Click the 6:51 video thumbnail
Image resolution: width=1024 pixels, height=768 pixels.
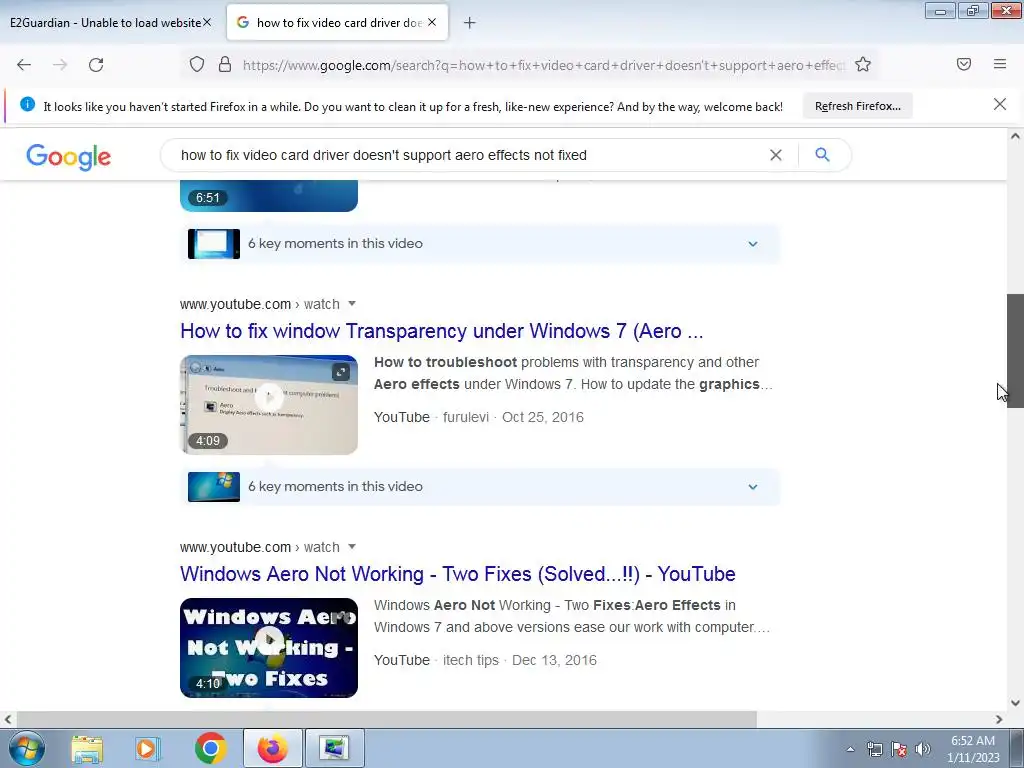pyautogui.click(x=269, y=196)
